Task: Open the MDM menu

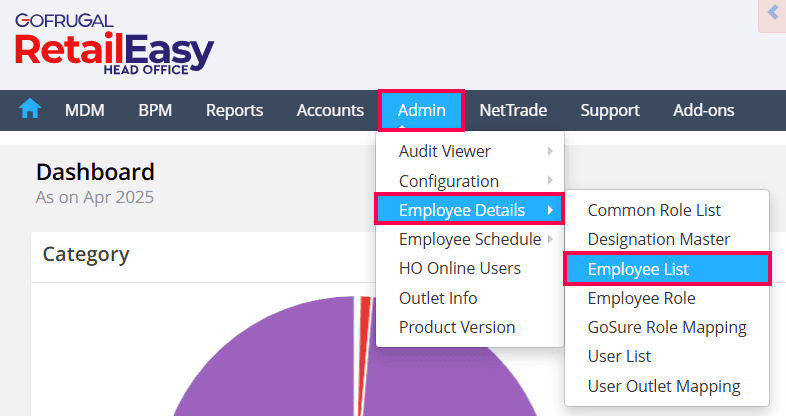Action: click(85, 110)
